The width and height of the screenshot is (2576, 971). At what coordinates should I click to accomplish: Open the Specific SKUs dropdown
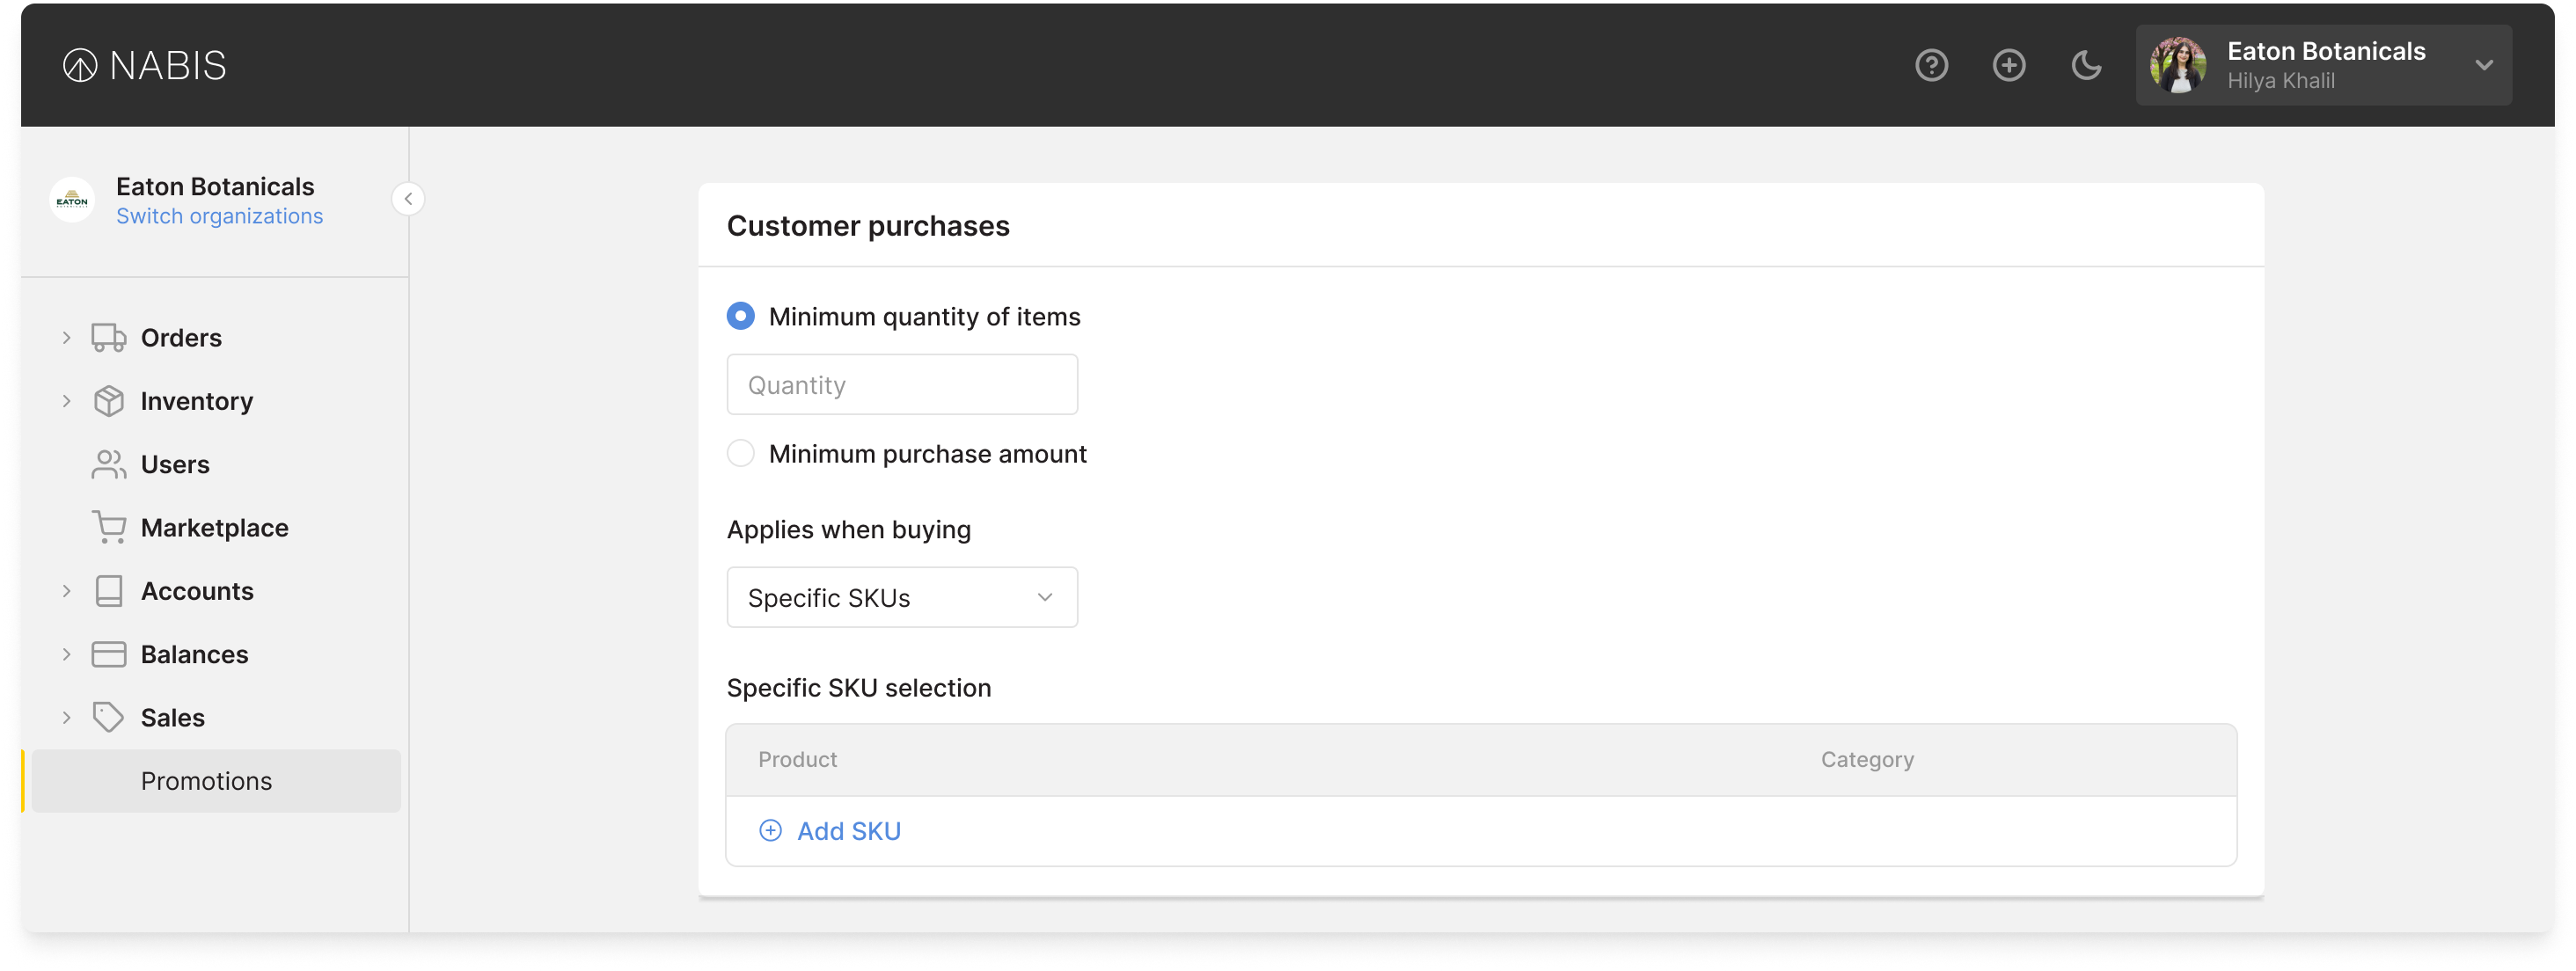(901, 597)
